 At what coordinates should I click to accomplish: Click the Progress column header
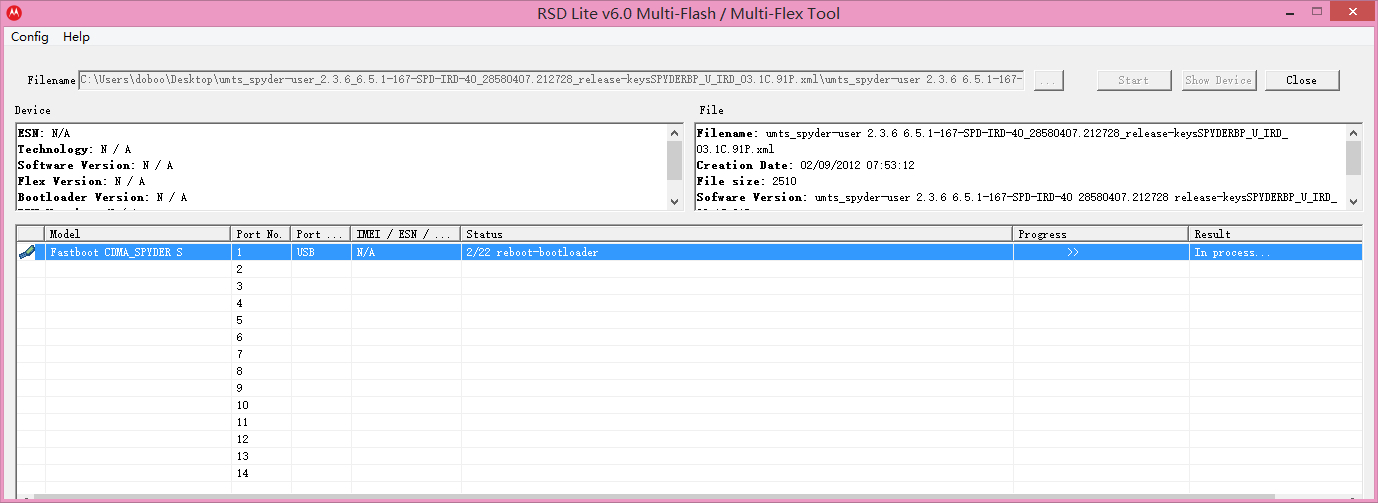click(x=1101, y=234)
